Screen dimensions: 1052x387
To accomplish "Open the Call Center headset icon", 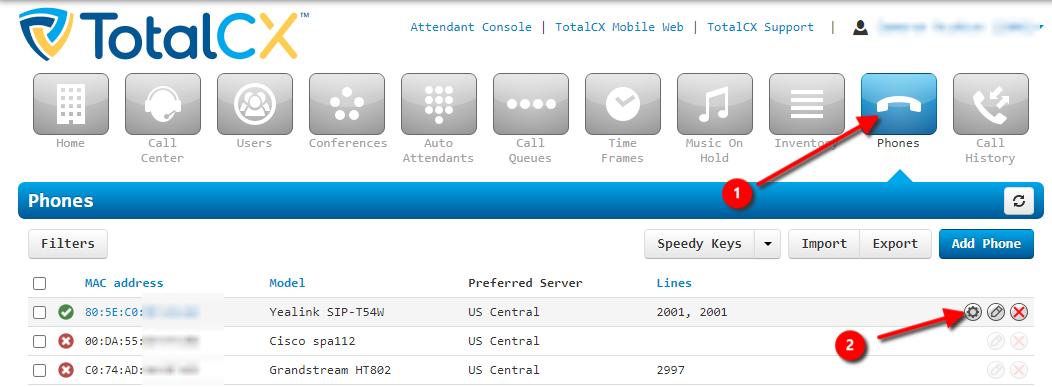I will [x=162, y=105].
